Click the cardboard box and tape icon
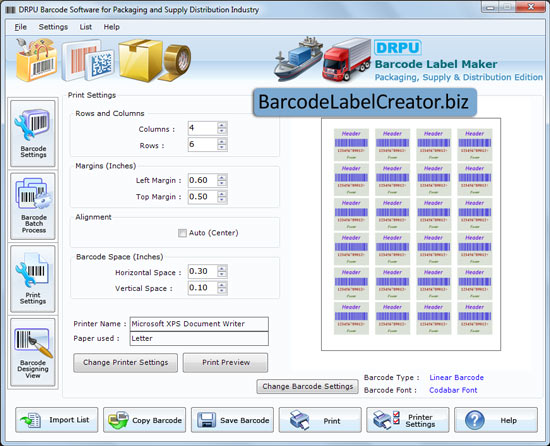550x446 pixels. coord(154,60)
